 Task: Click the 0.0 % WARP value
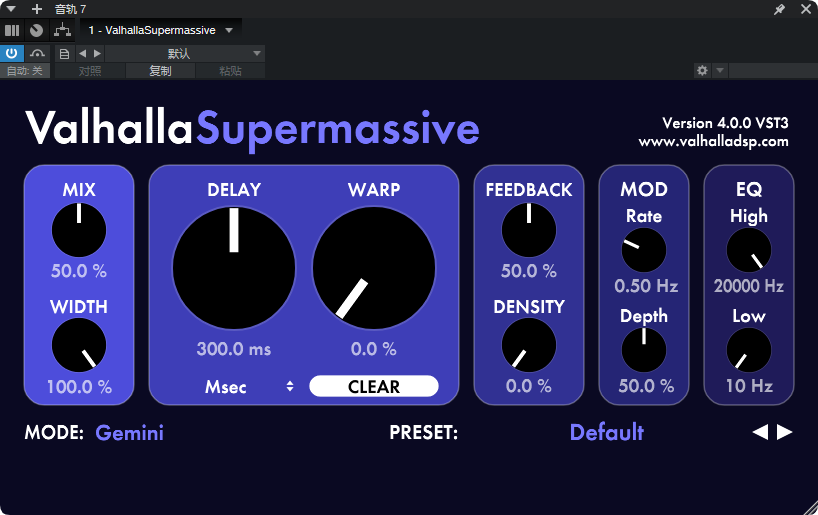[374, 349]
